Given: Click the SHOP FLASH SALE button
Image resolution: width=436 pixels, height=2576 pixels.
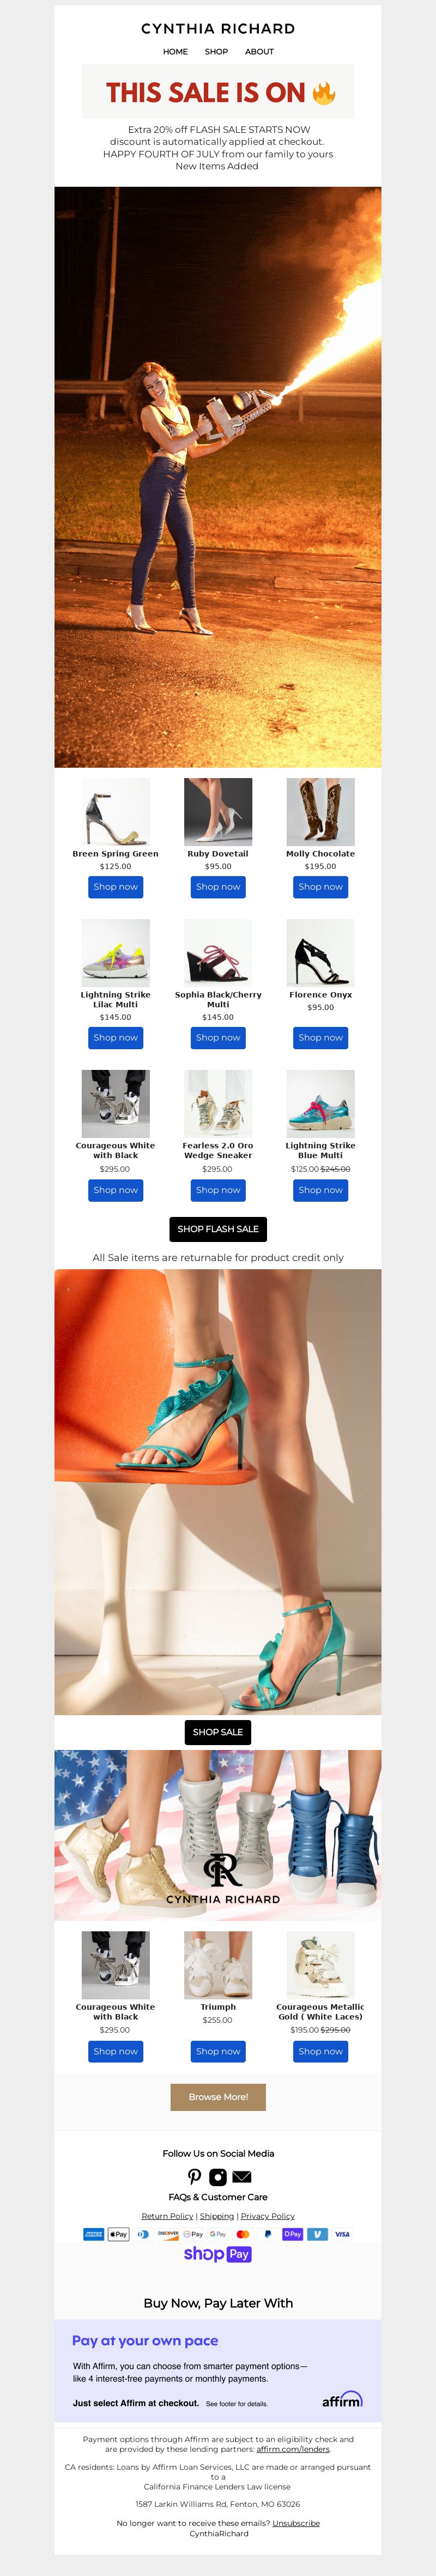Looking at the screenshot, I should (x=218, y=1229).
